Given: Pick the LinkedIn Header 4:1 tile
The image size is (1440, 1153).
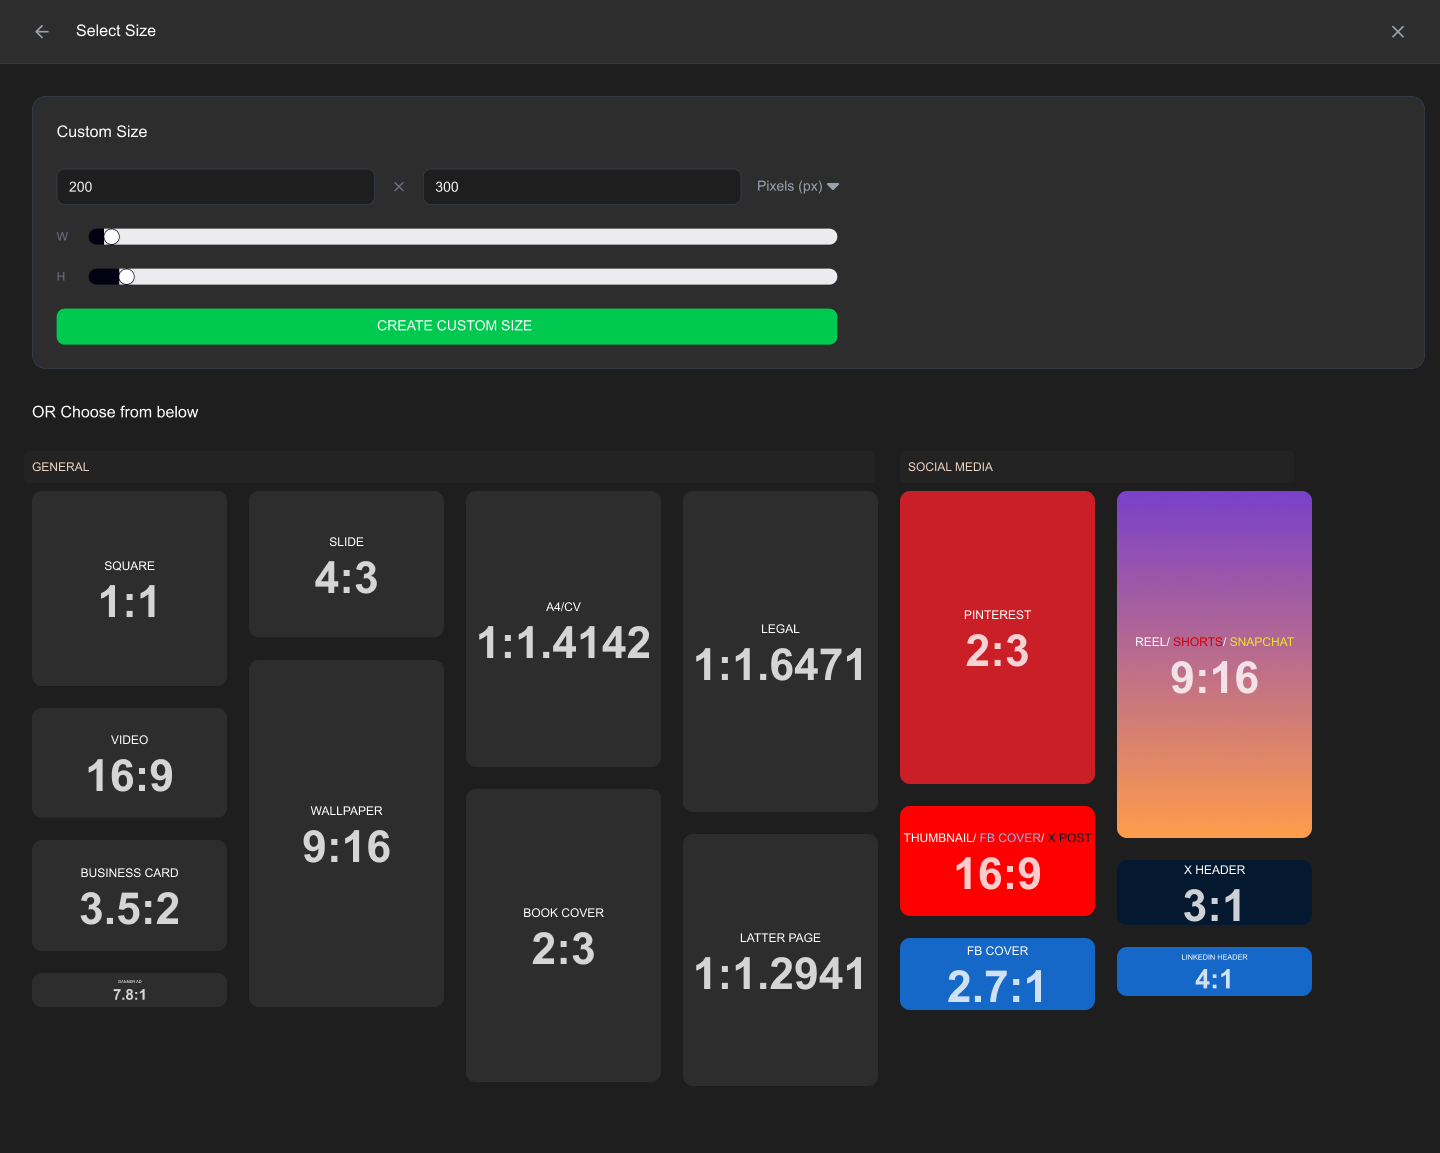Looking at the screenshot, I should (x=1214, y=971).
